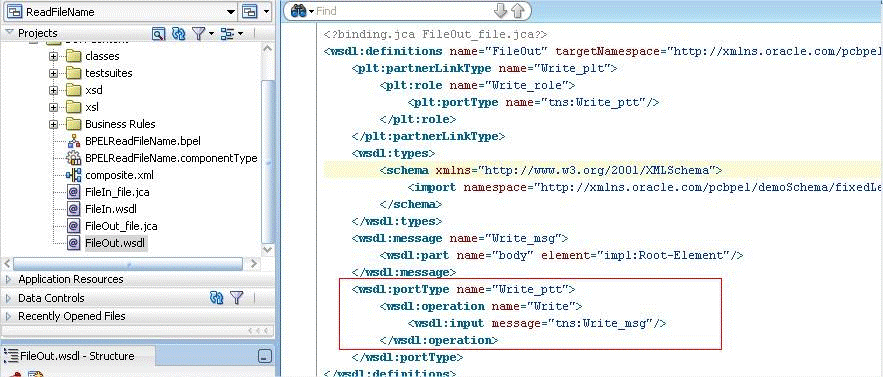Click the BPEL process icon of BPELReadFileName.bpel
This screenshot has width=883, height=377.
tap(74, 141)
